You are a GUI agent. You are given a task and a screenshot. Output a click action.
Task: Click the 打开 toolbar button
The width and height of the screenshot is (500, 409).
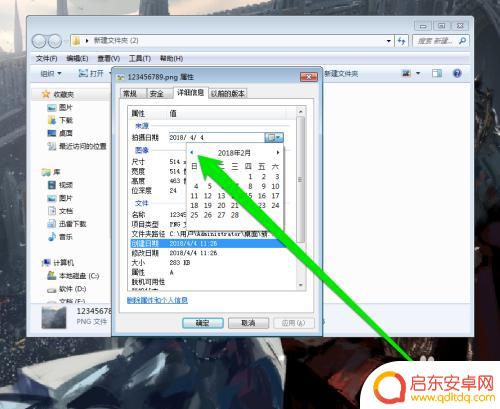click(x=91, y=73)
